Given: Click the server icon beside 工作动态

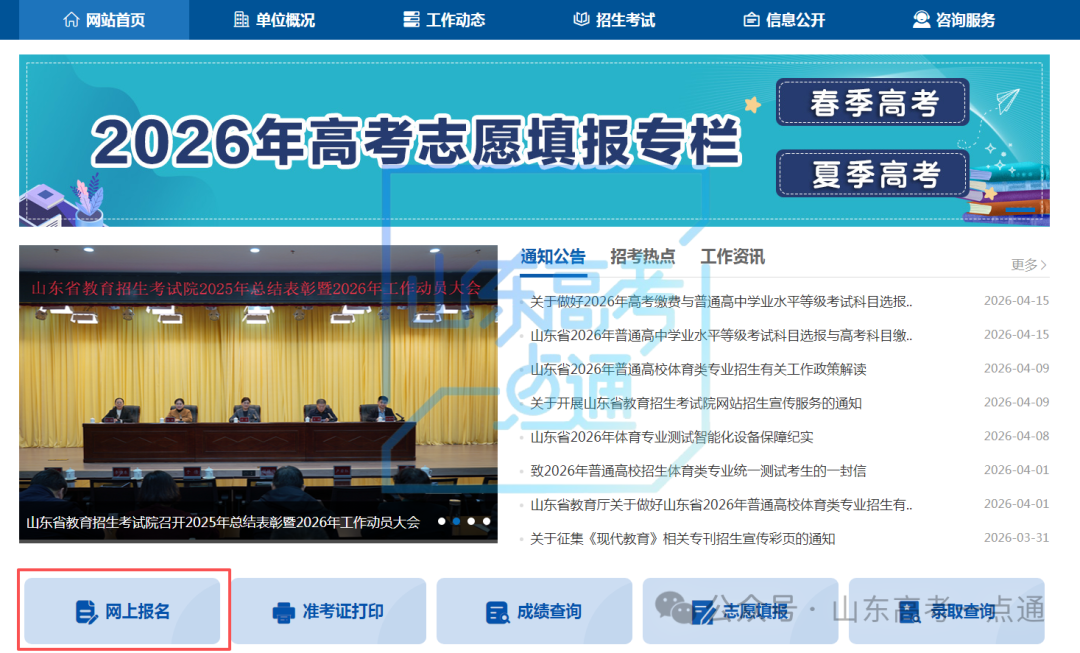Looking at the screenshot, I should pyautogui.click(x=411, y=20).
